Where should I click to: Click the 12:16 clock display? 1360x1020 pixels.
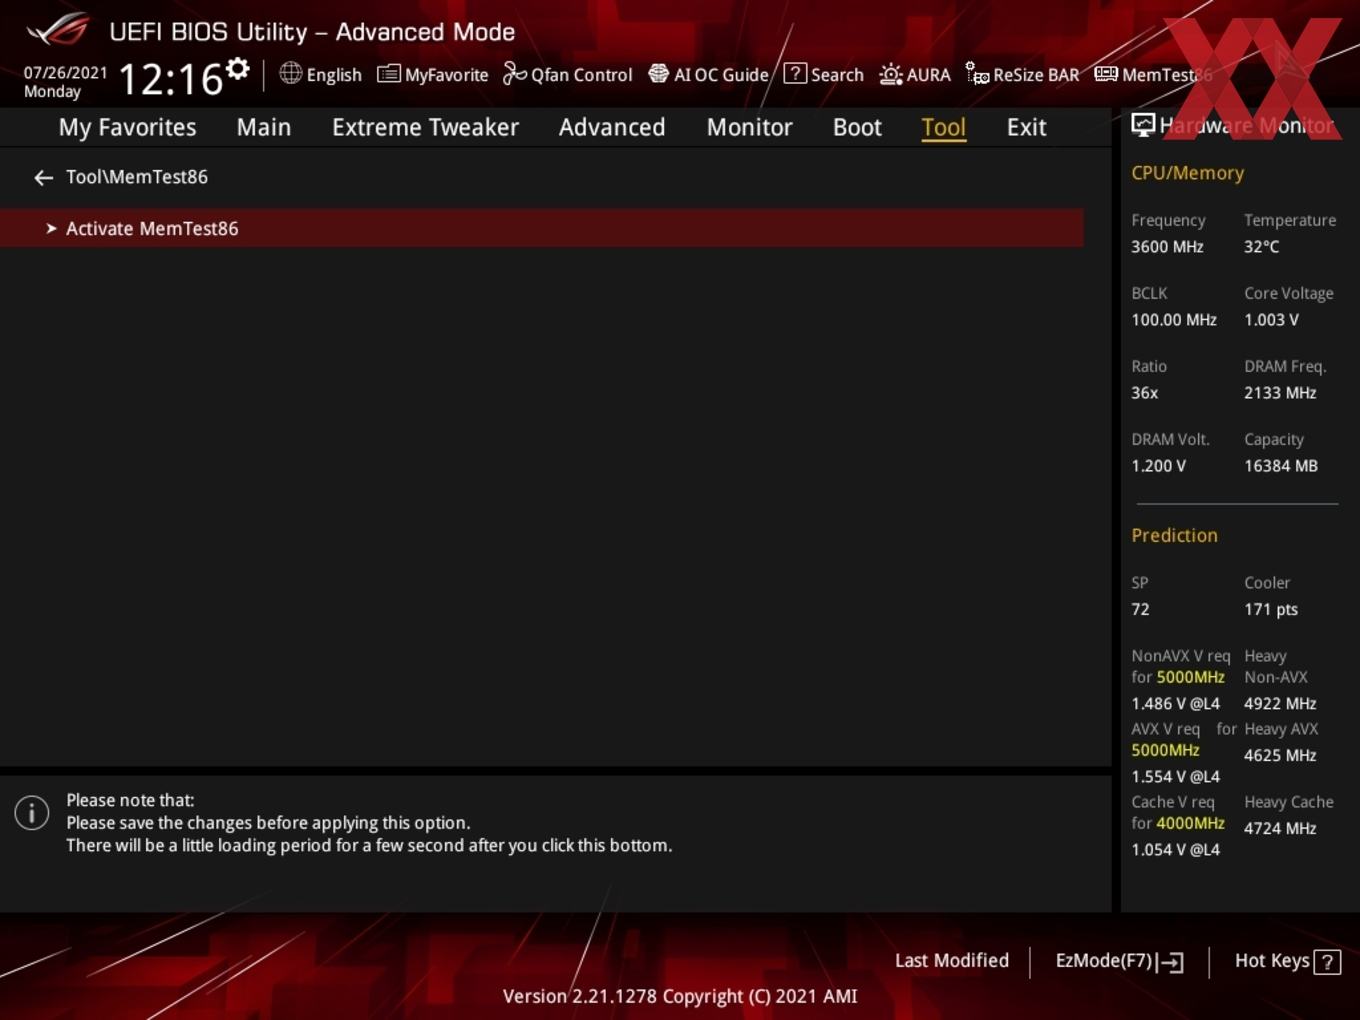pos(170,79)
